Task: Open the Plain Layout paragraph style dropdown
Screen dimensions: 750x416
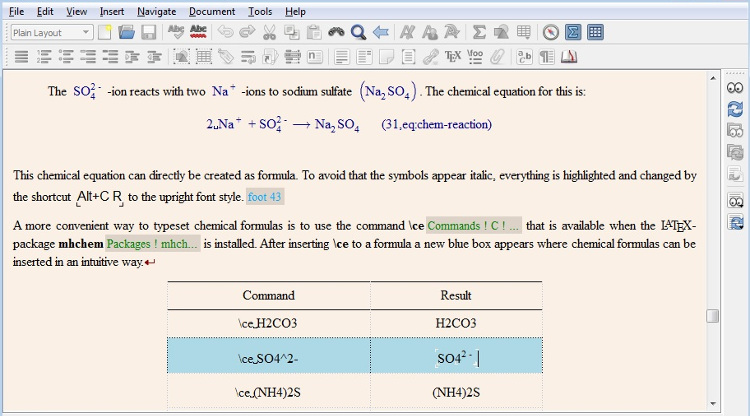Action: pyautogui.click(x=52, y=33)
